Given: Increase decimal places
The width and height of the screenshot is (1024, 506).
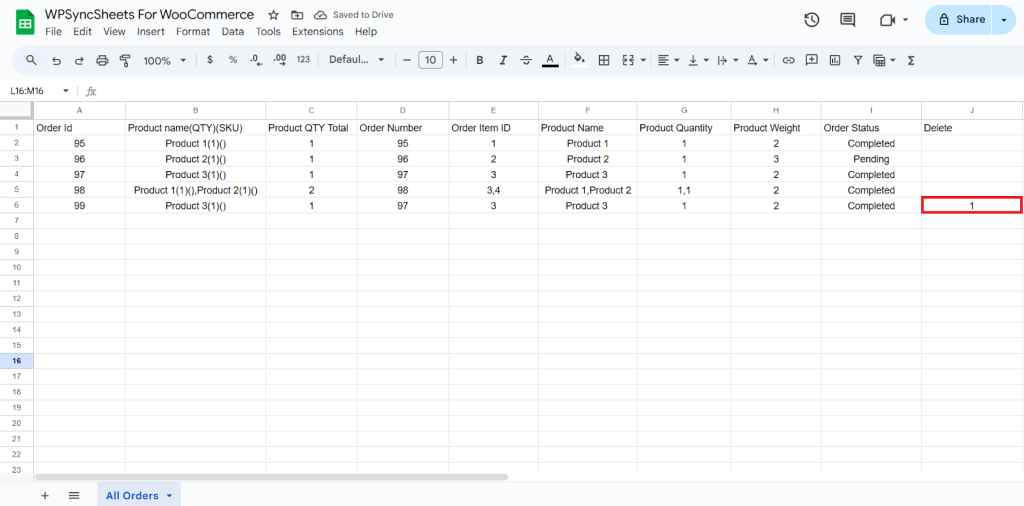Looking at the screenshot, I should tap(280, 59).
